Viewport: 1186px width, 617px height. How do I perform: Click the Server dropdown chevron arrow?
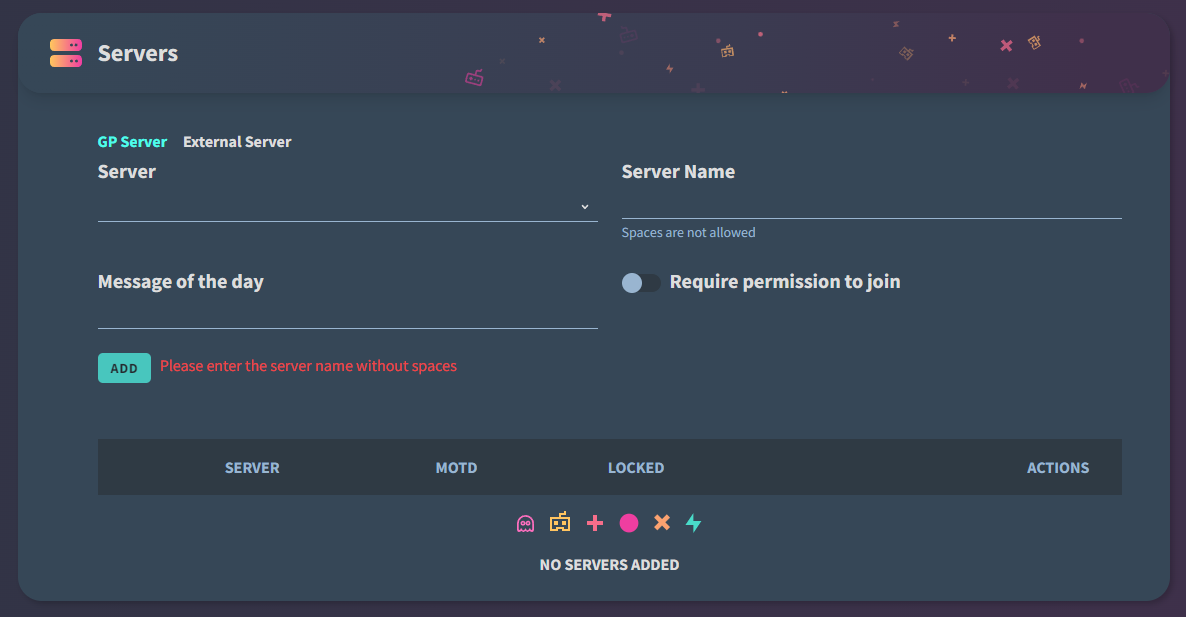[585, 206]
